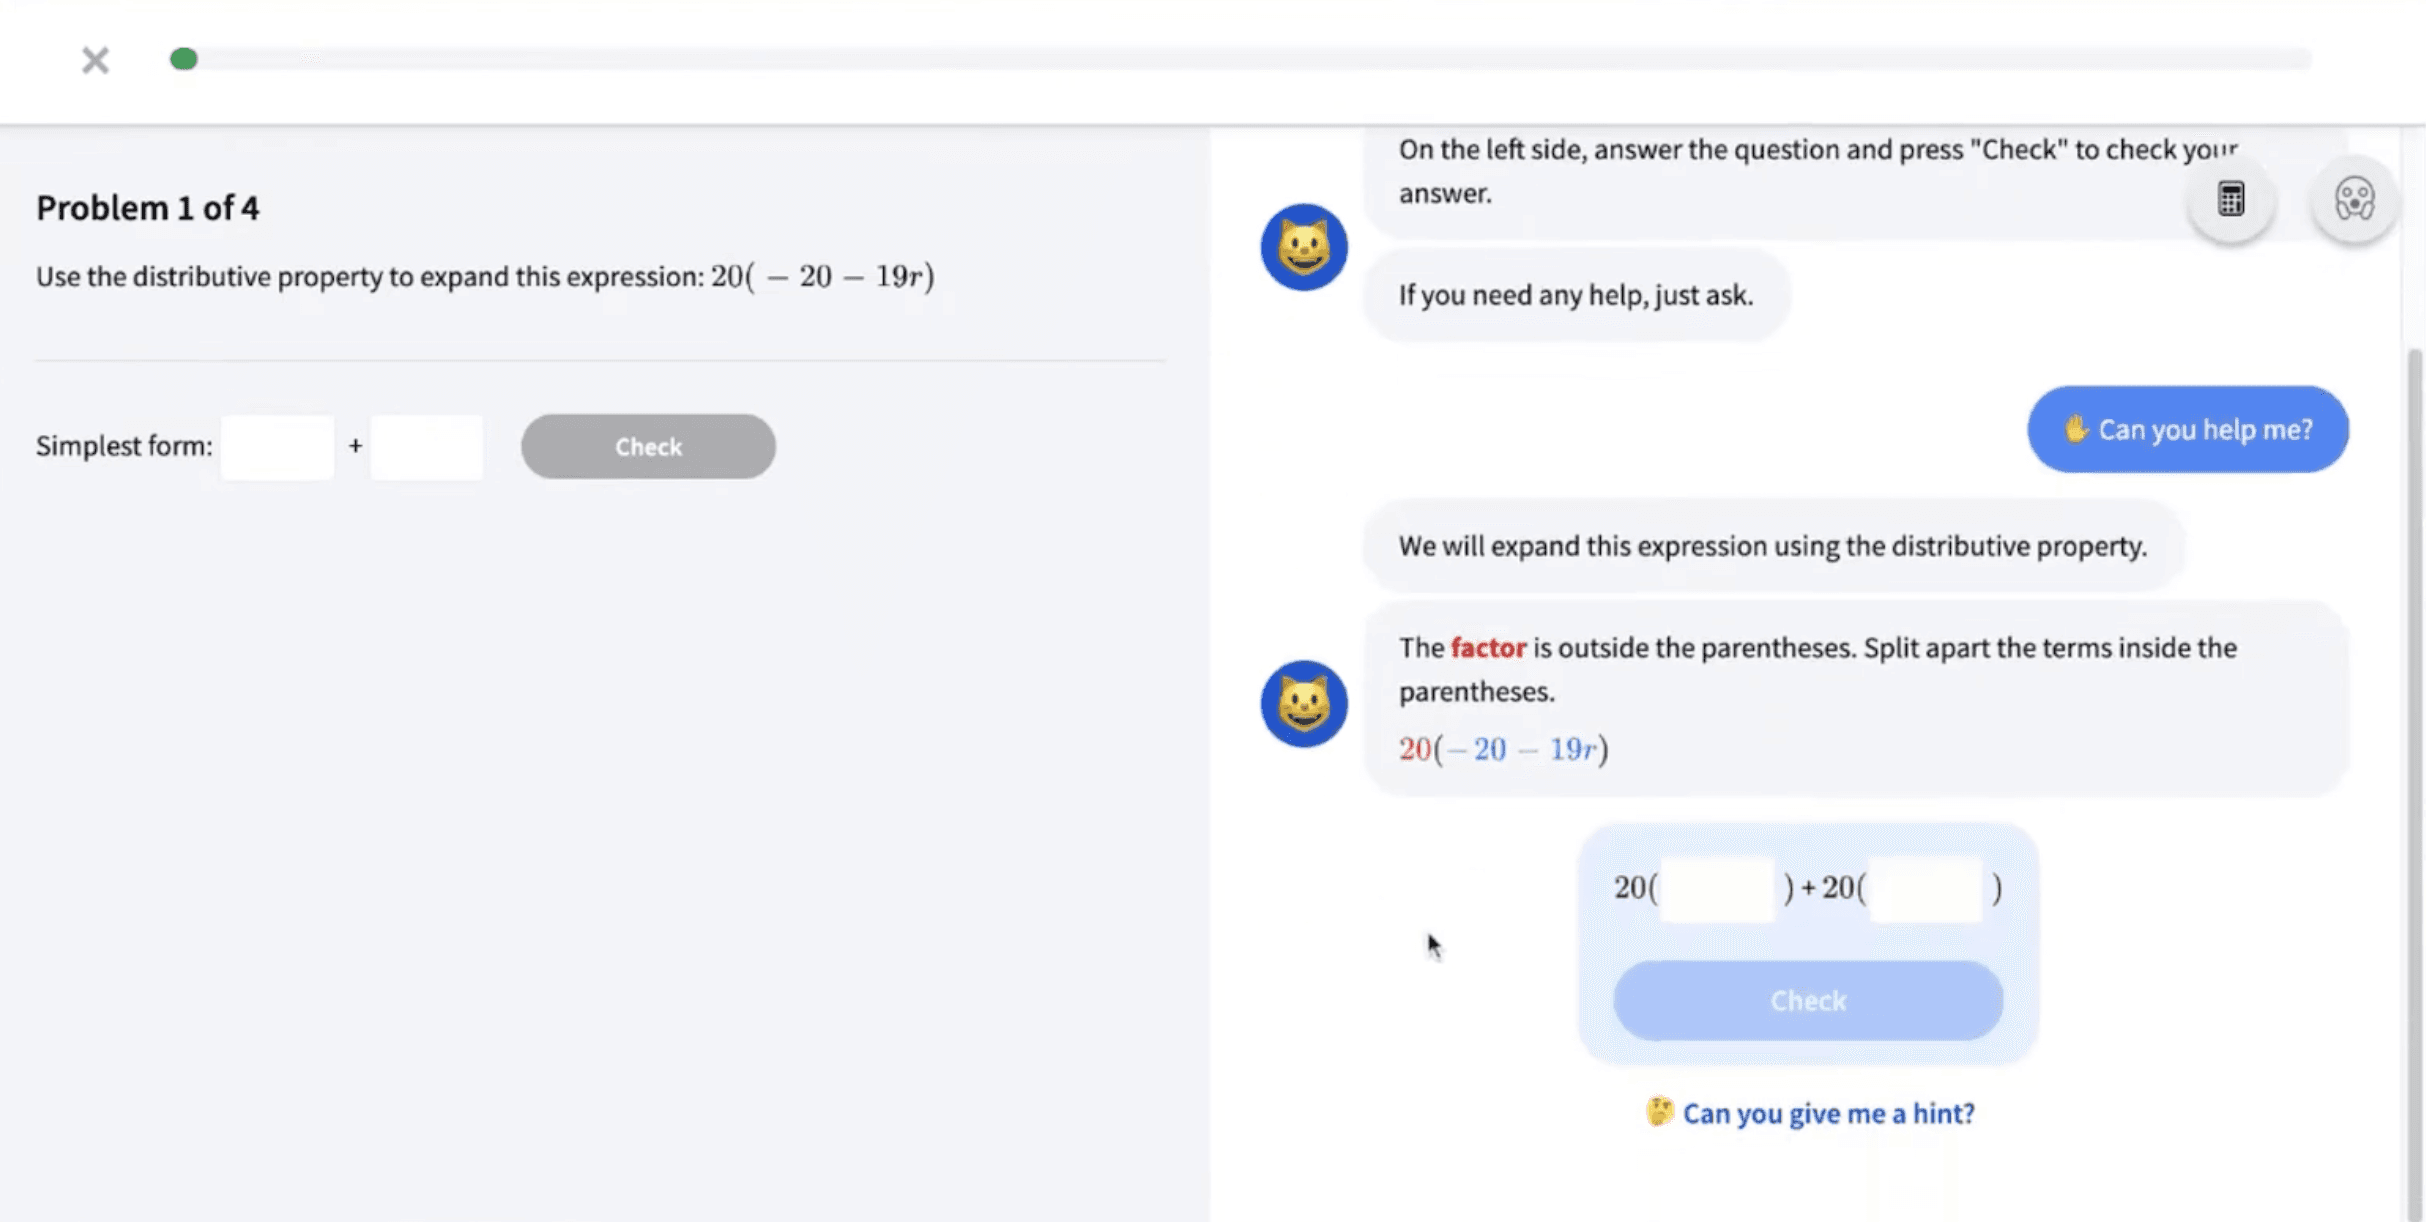Click the upper cat avatar icon
This screenshot has width=2426, height=1222.
[x=1303, y=247]
